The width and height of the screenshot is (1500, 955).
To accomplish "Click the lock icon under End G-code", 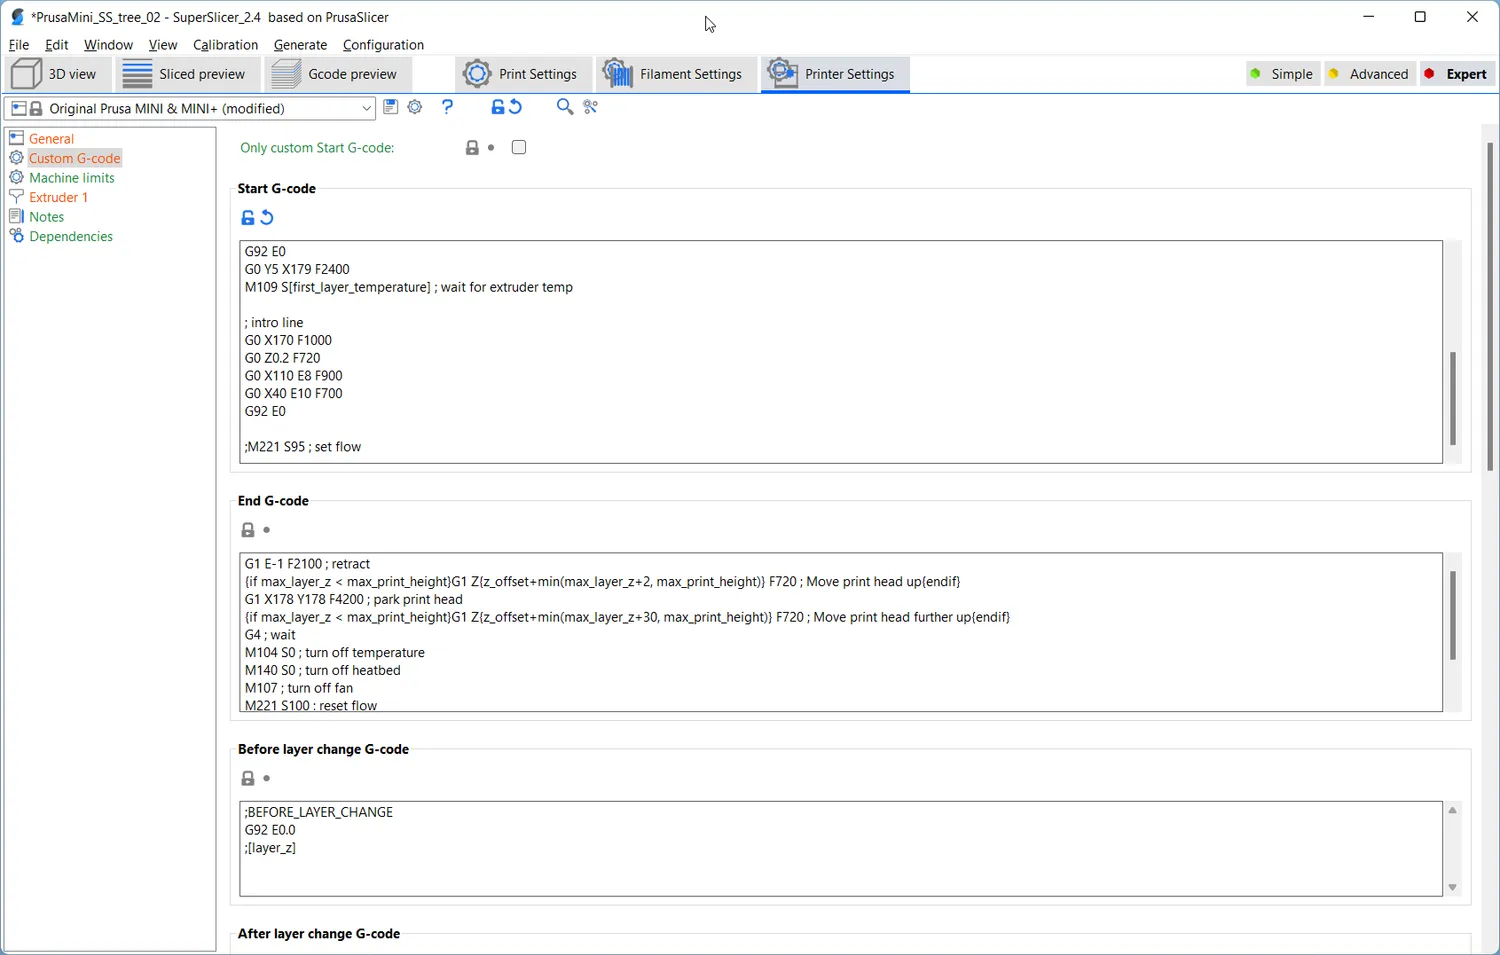I will (248, 530).
